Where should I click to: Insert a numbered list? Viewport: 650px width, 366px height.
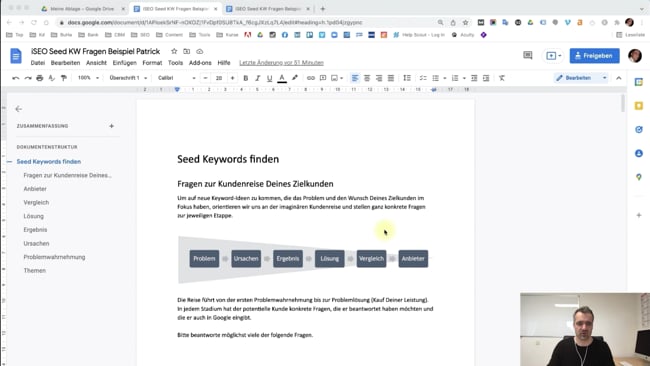455,78
